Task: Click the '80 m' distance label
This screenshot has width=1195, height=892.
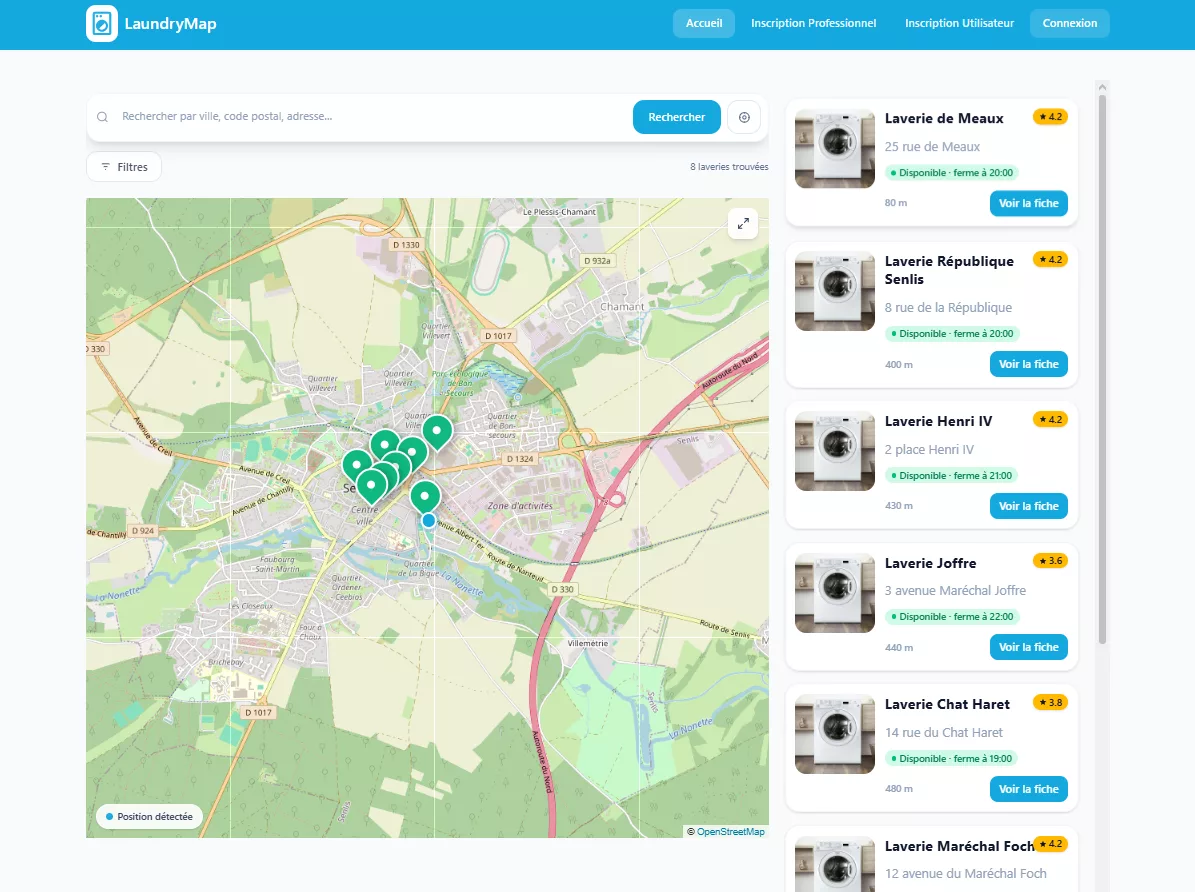Action: tap(895, 203)
